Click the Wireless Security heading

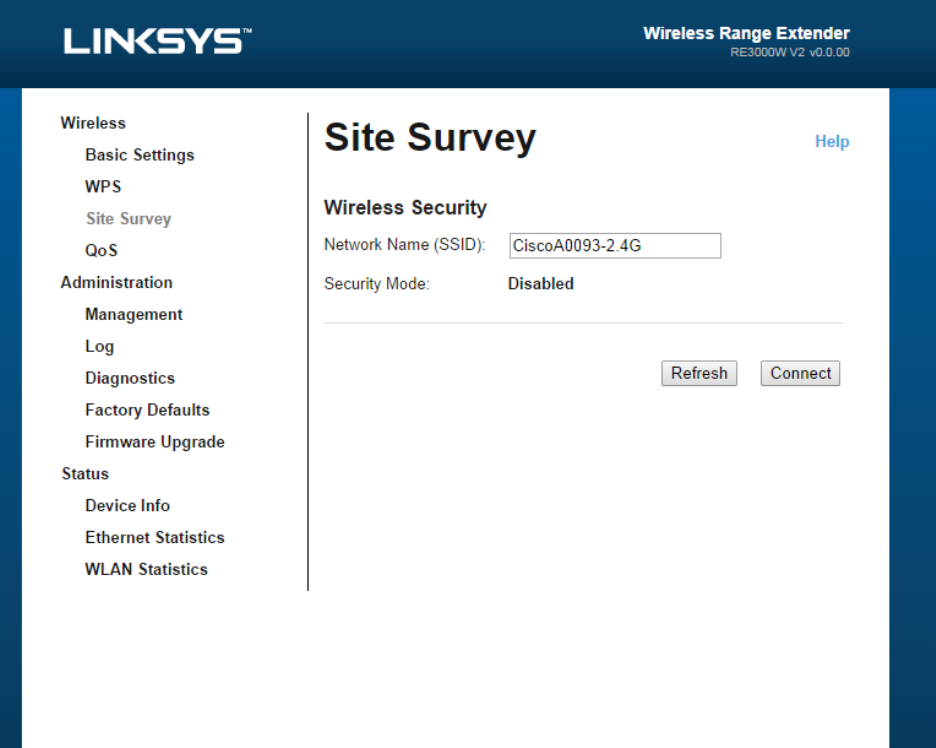tap(405, 207)
